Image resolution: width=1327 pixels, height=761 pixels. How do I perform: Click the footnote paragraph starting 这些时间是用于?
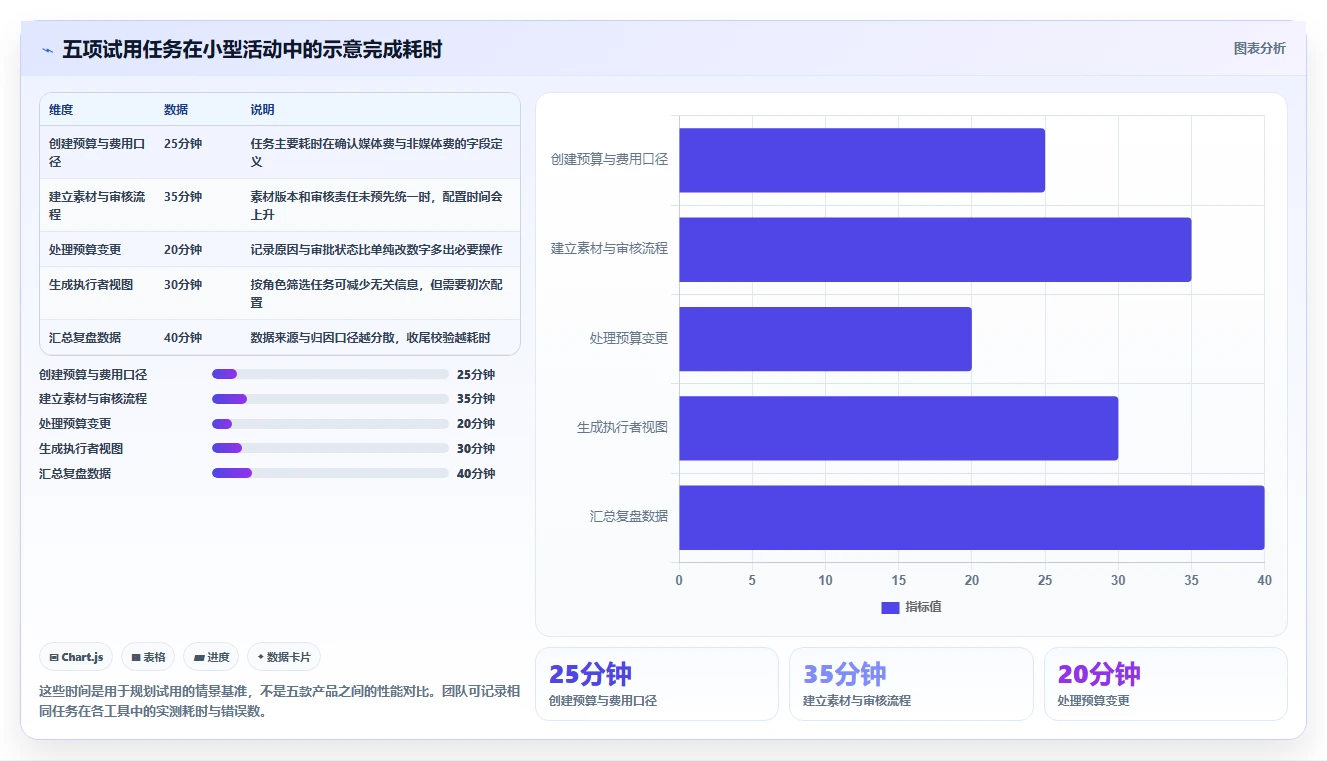[x=279, y=702]
